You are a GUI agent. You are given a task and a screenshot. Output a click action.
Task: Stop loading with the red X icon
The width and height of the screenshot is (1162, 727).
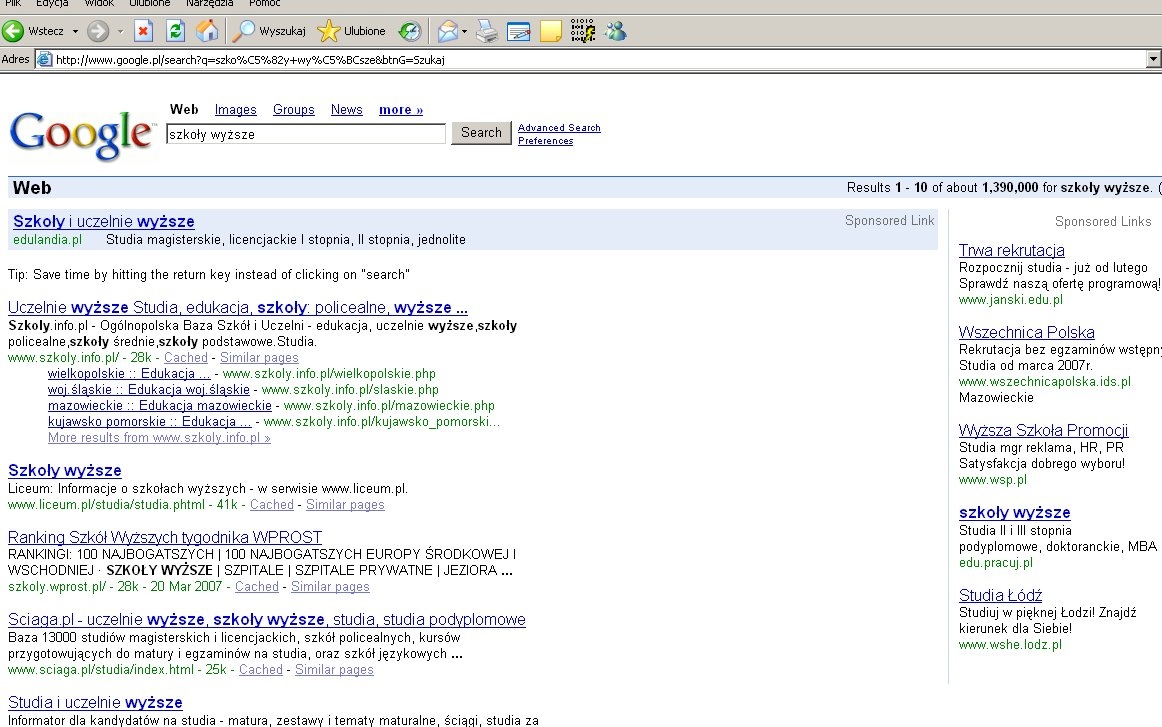click(144, 31)
